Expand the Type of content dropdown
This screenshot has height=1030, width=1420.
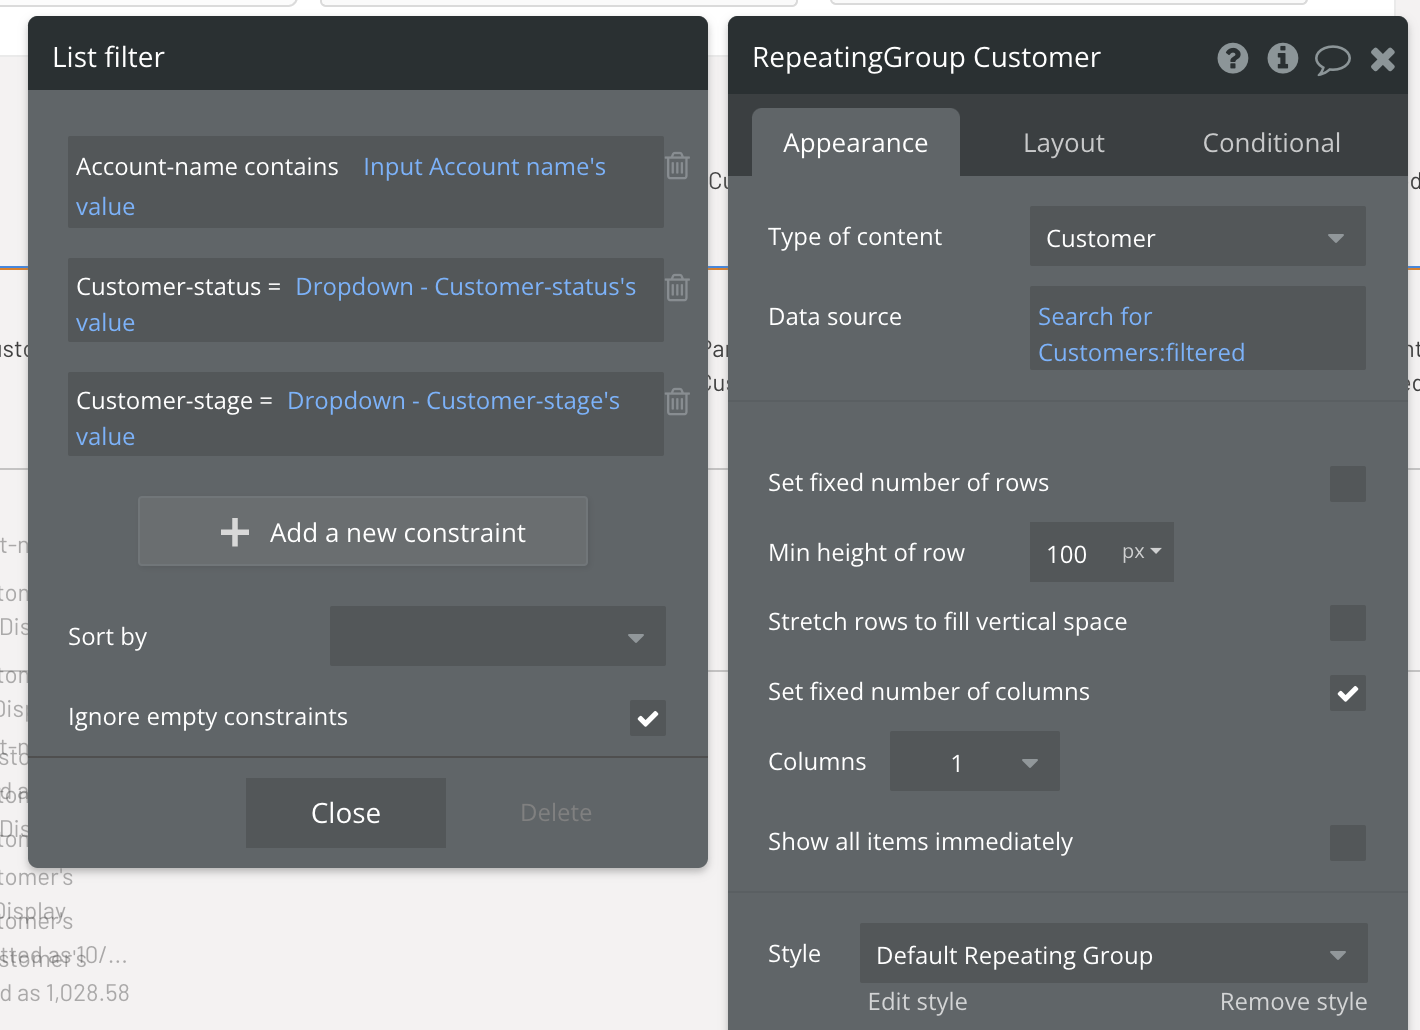pos(1197,238)
